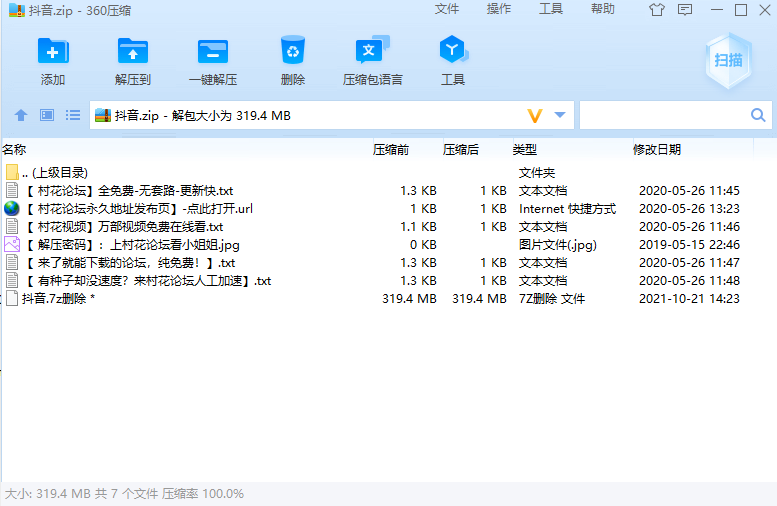Click the search magnifier icon

pyautogui.click(x=759, y=116)
